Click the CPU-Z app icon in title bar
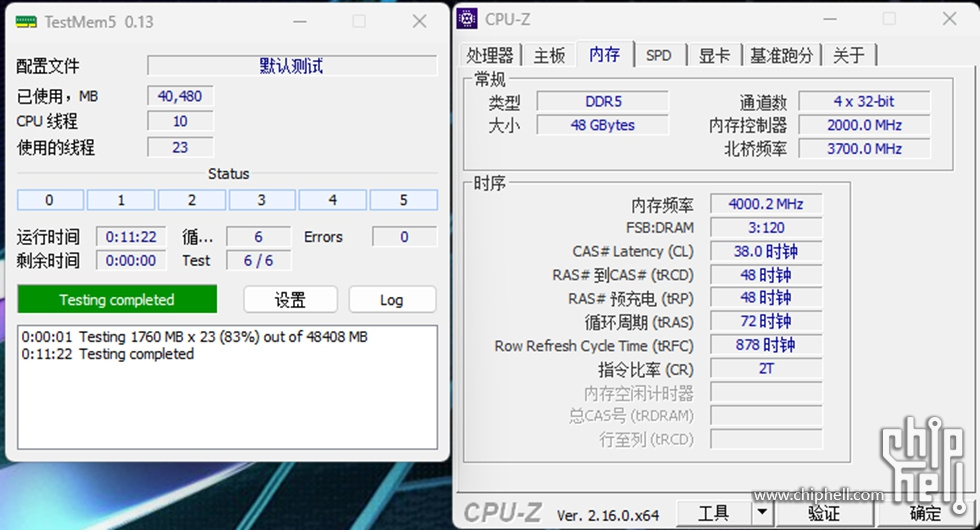The width and height of the screenshot is (980, 530). (467, 19)
